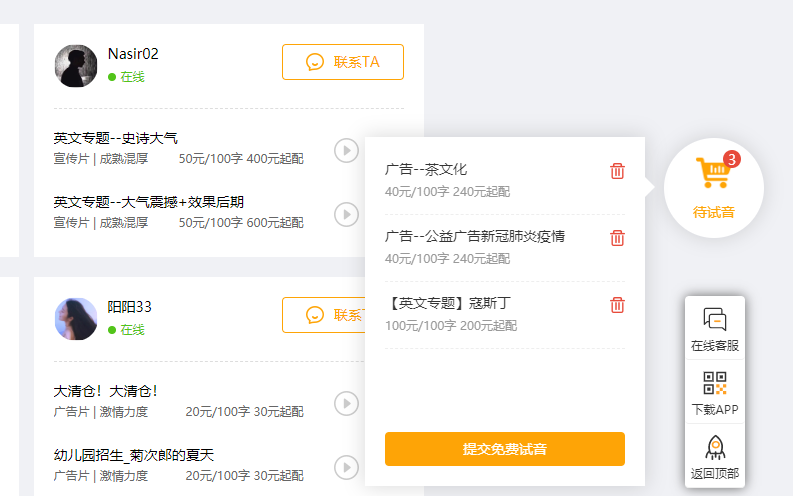Screen dimensions: 793x496
Task: Play the 大清仓！大清仓！ audio sample
Action: pyautogui.click(x=346, y=403)
